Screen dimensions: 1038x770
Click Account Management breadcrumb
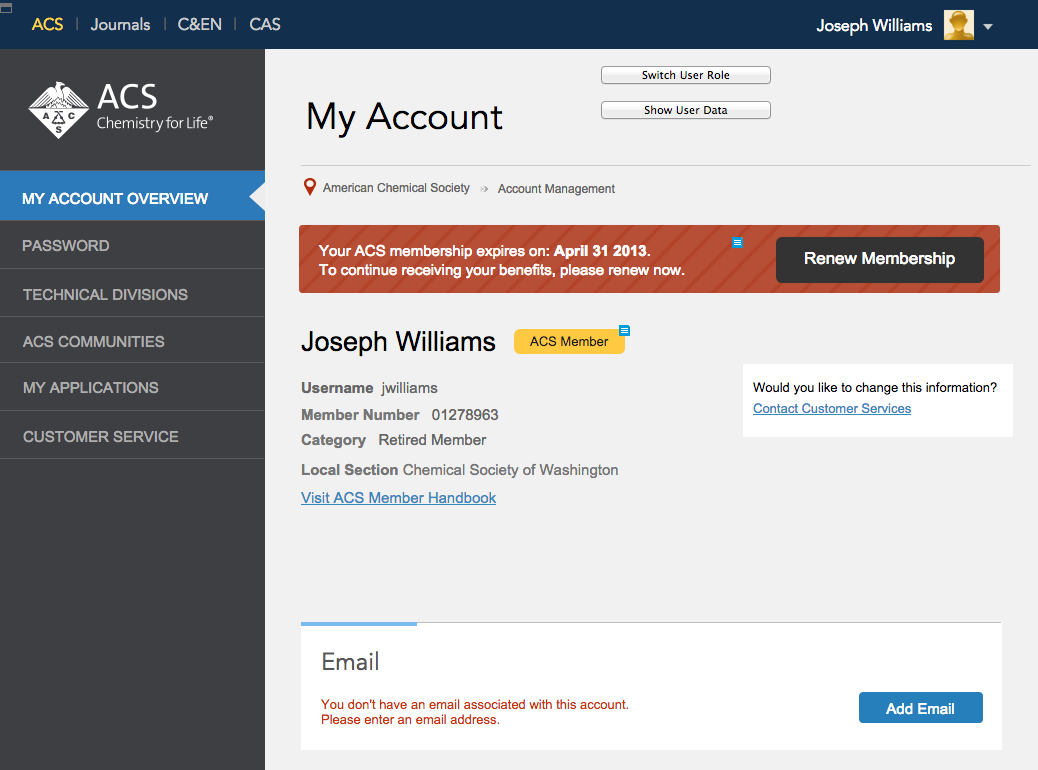556,189
